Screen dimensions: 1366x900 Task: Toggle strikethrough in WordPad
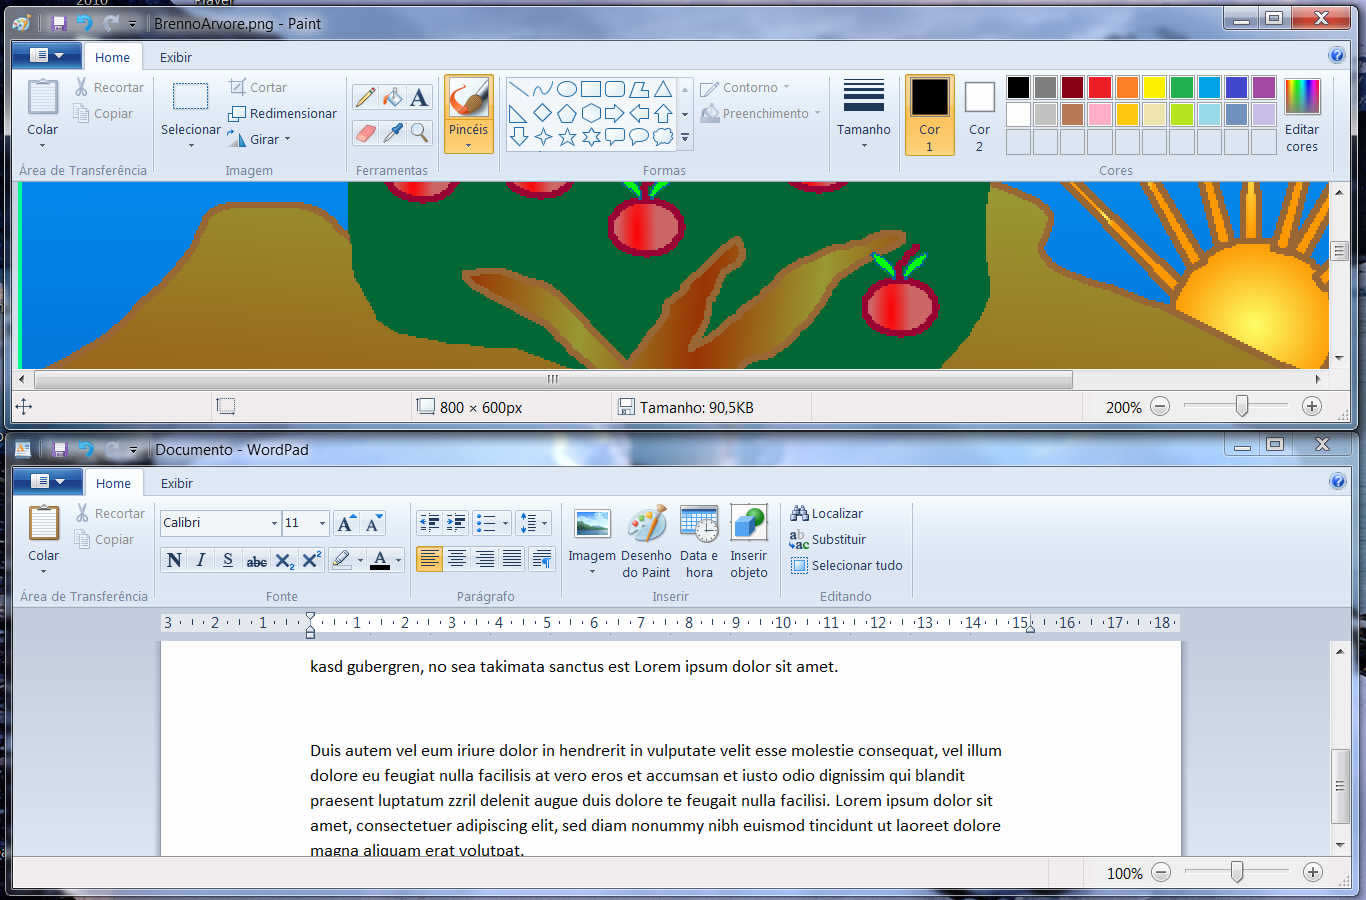point(256,560)
